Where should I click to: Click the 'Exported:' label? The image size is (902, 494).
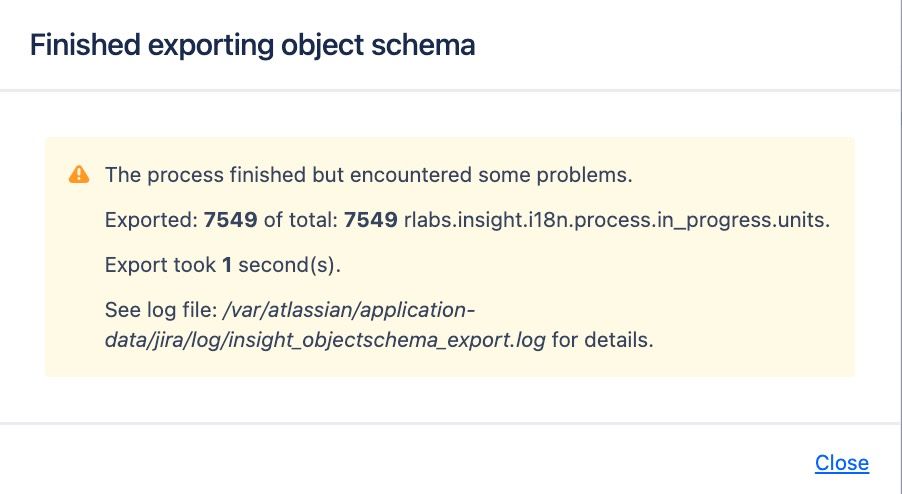[151, 220]
